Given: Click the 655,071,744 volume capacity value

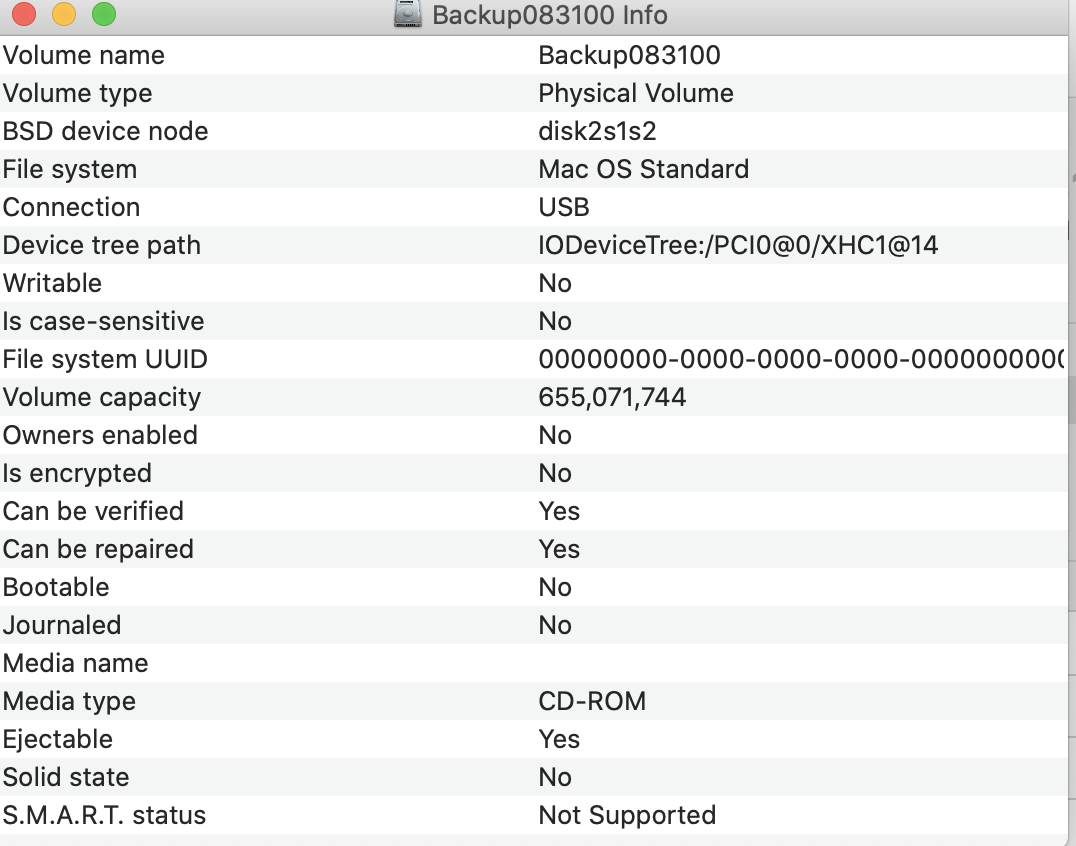Looking at the screenshot, I should pyautogui.click(x=612, y=397).
